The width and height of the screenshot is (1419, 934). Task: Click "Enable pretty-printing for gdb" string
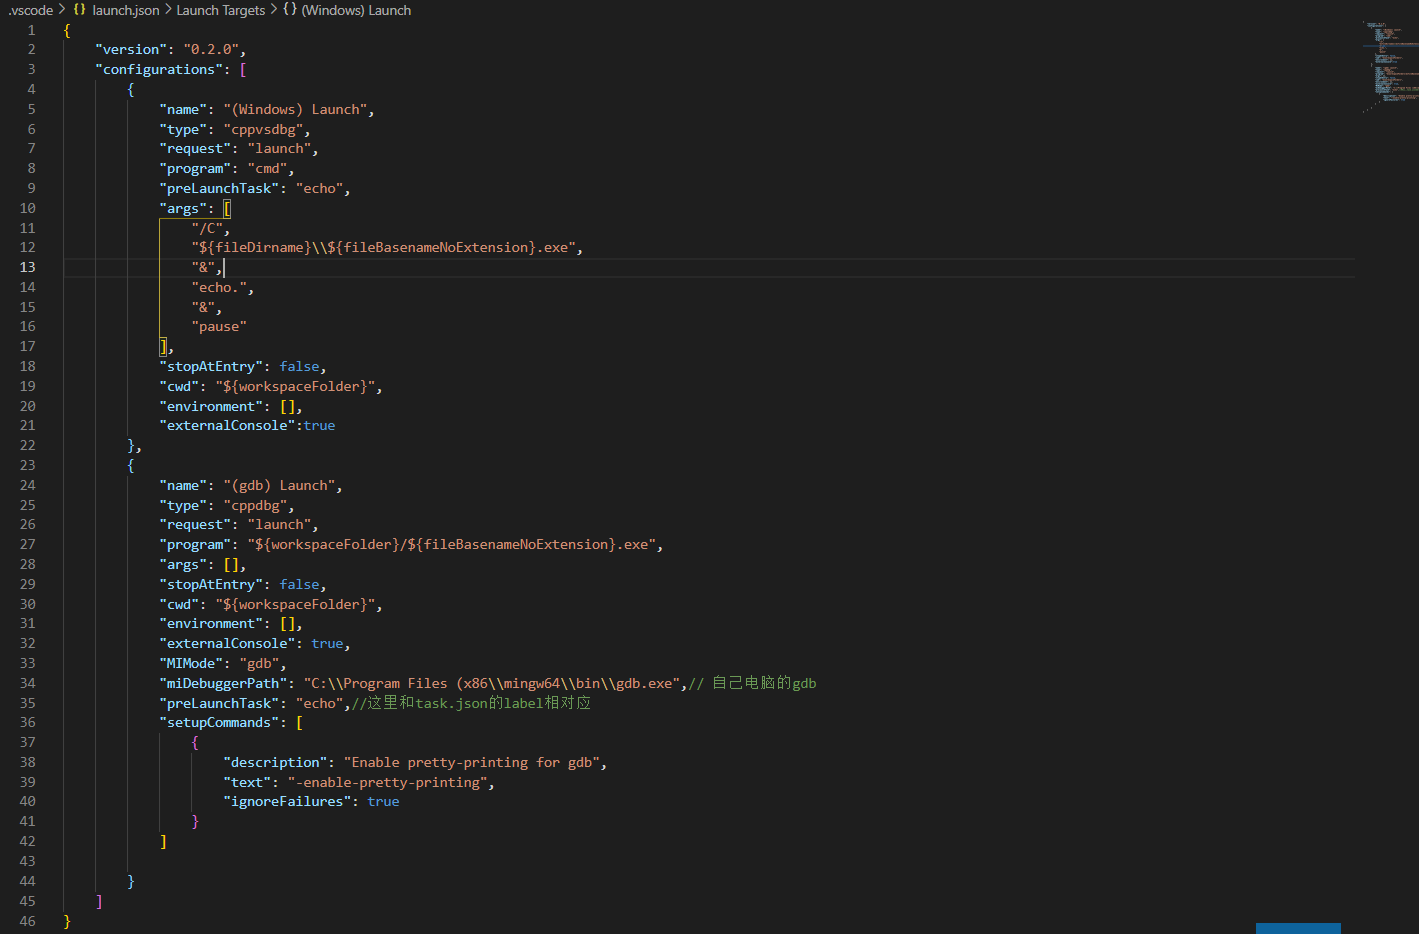(x=471, y=762)
